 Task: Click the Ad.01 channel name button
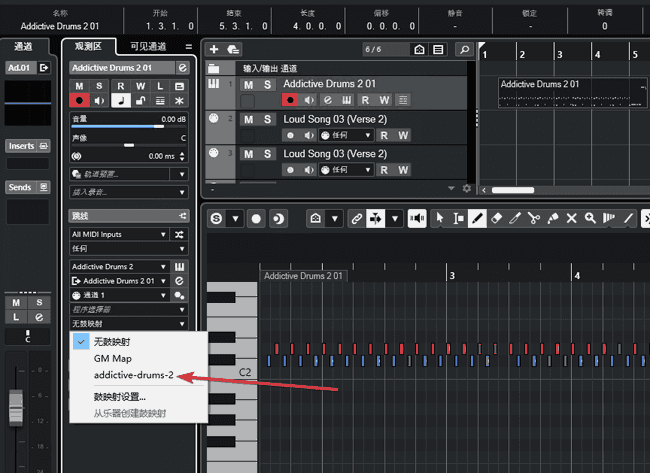[19, 68]
